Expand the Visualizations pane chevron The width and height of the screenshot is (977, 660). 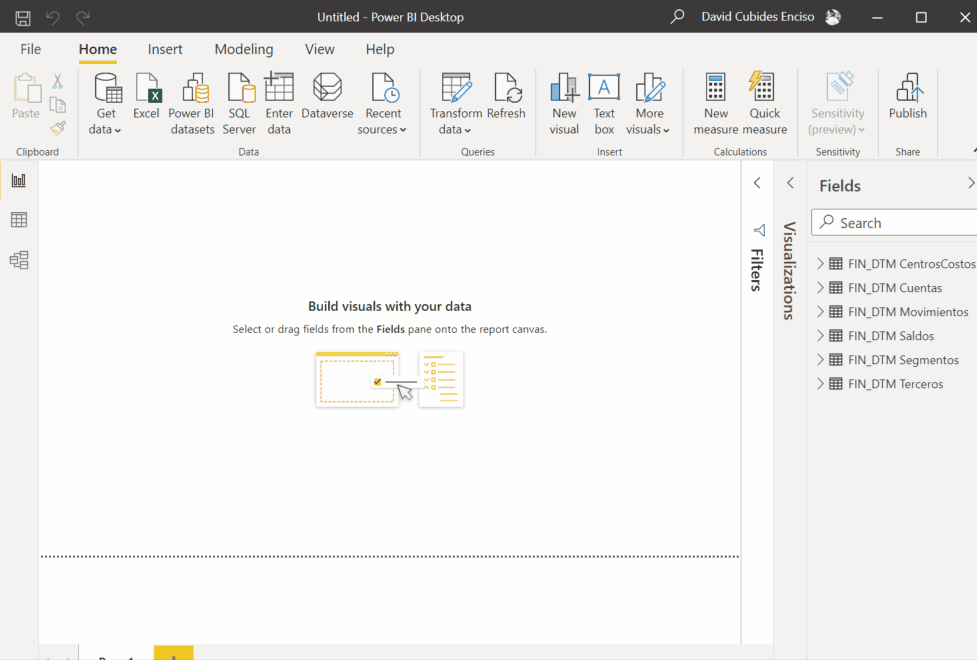(x=790, y=183)
